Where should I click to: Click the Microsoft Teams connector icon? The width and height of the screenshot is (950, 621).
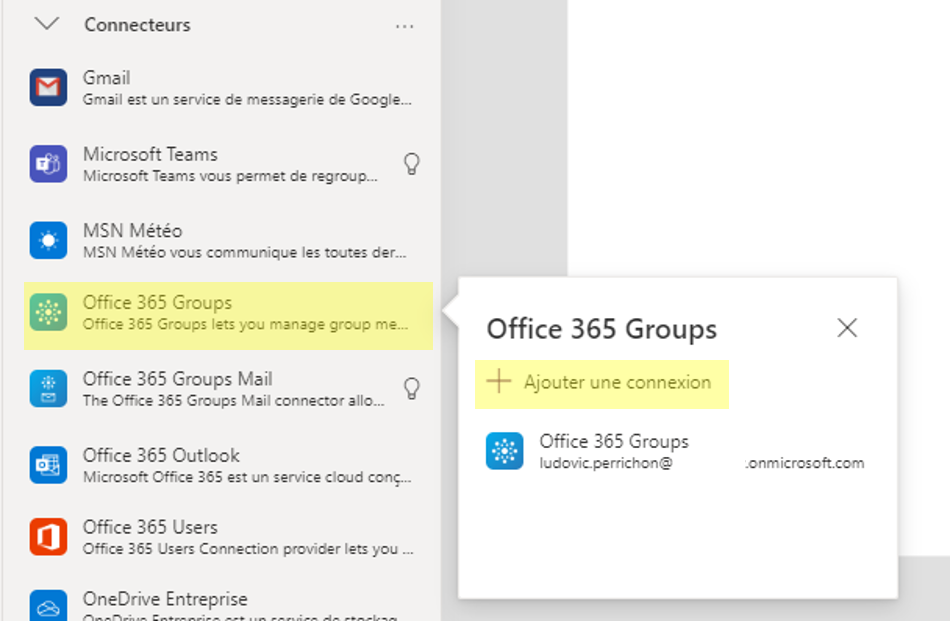click(48, 164)
